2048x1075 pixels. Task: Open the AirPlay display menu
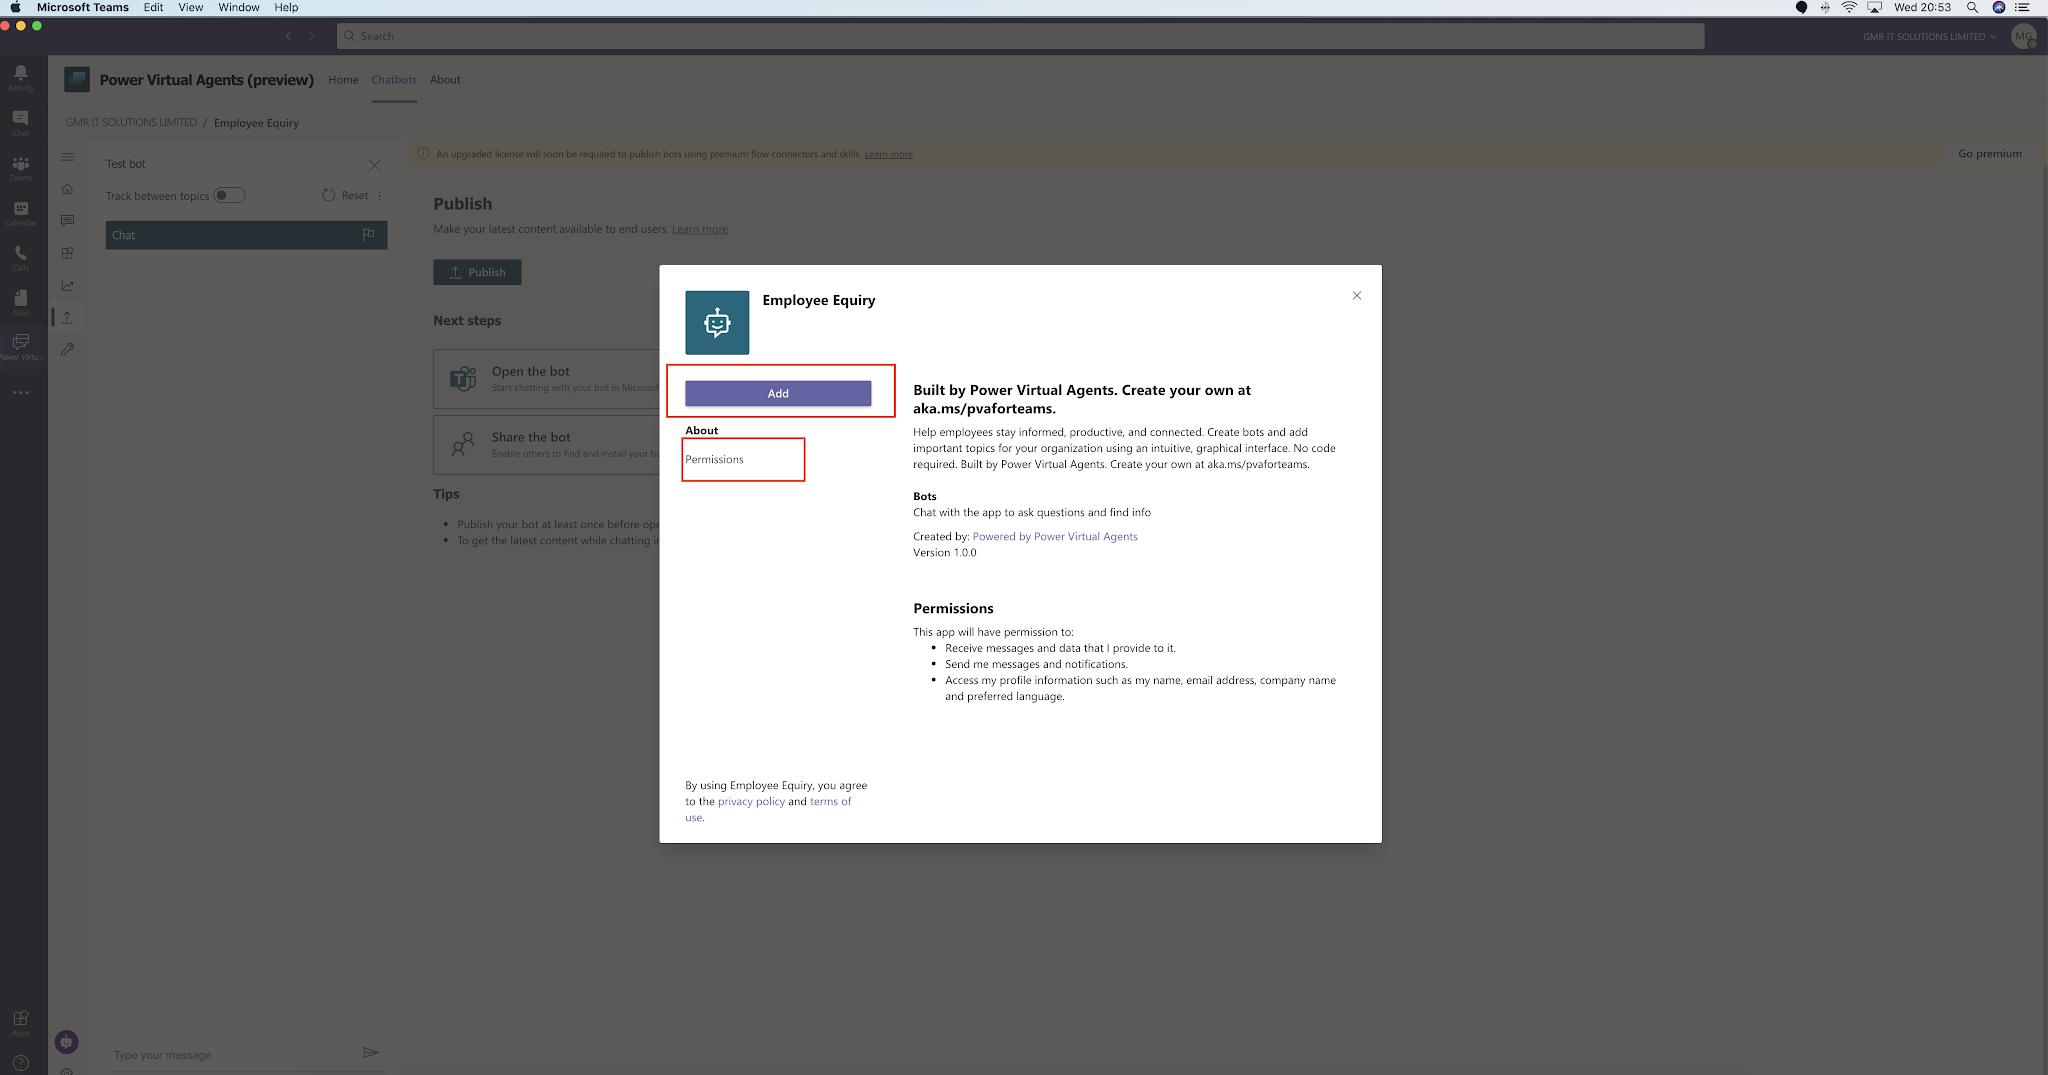tap(1874, 7)
